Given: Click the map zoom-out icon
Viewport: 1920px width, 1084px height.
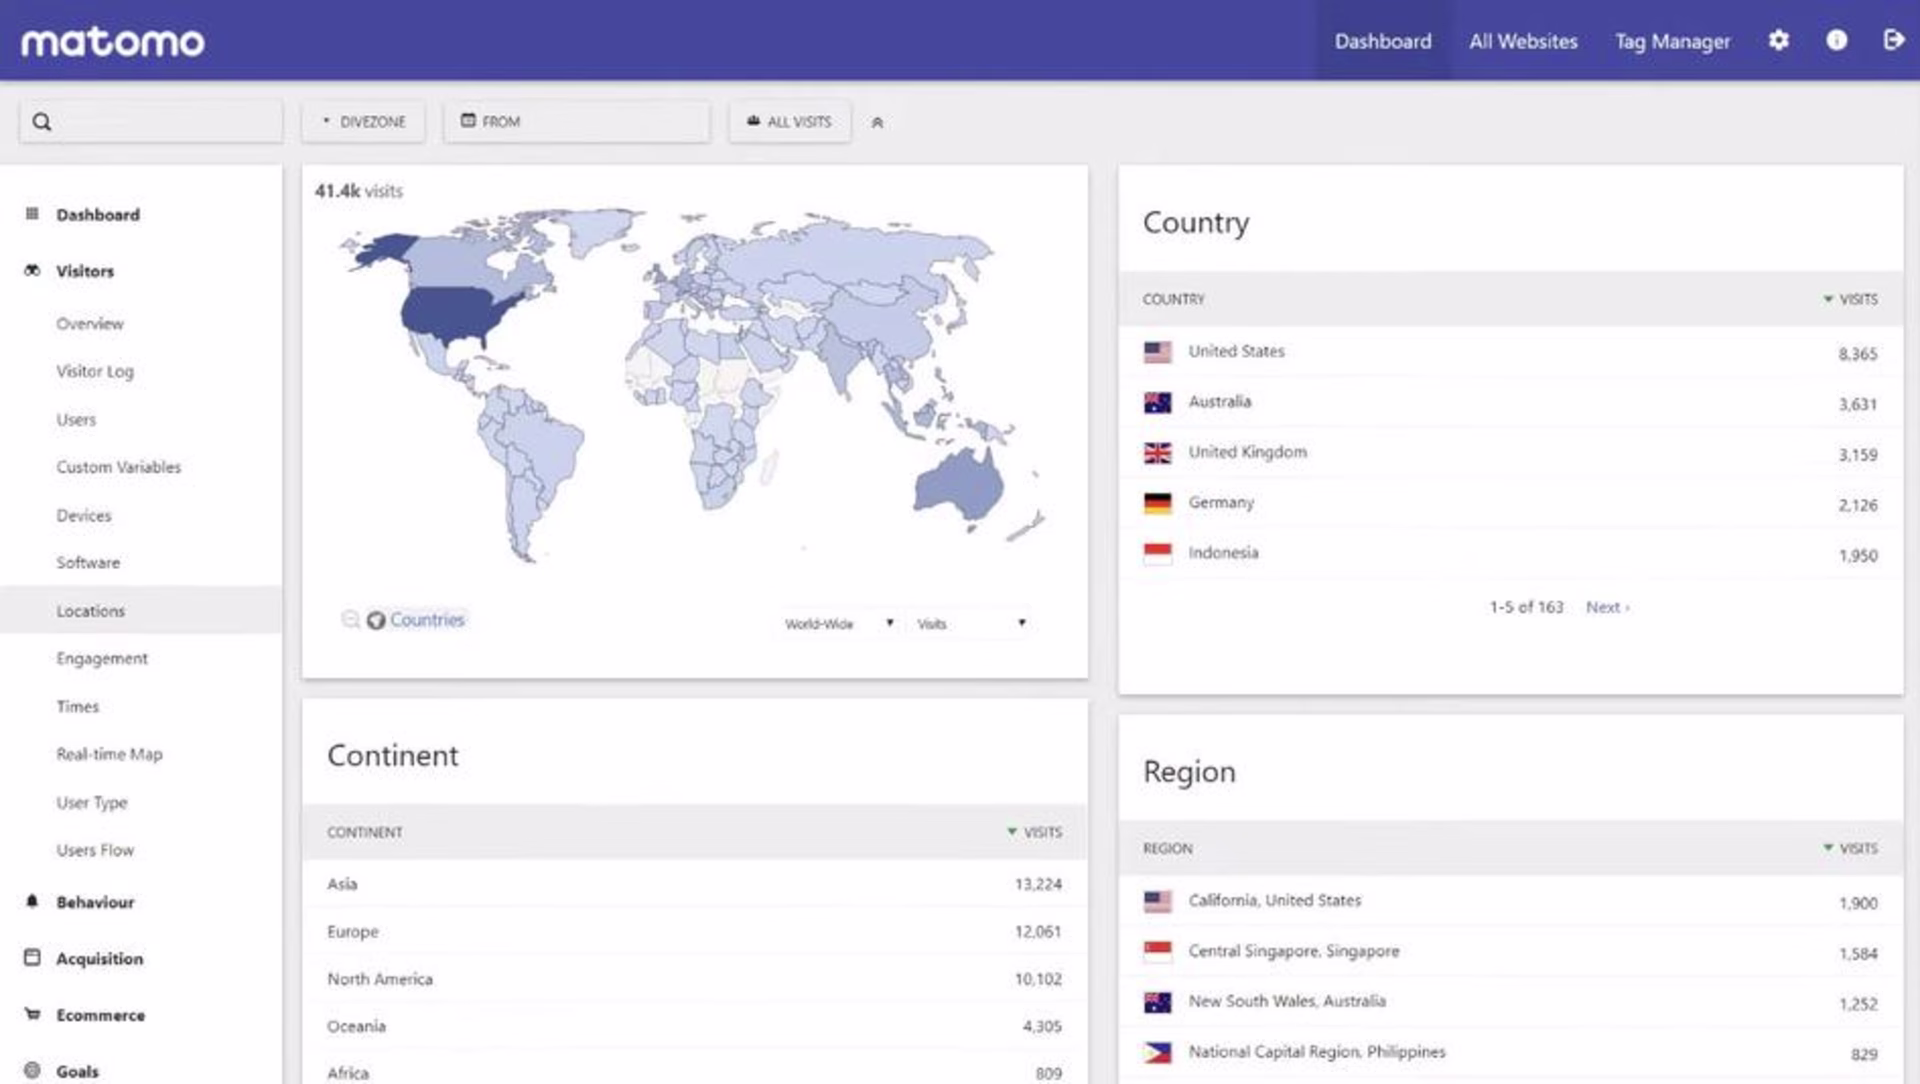Looking at the screenshot, I should [x=350, y=620].
